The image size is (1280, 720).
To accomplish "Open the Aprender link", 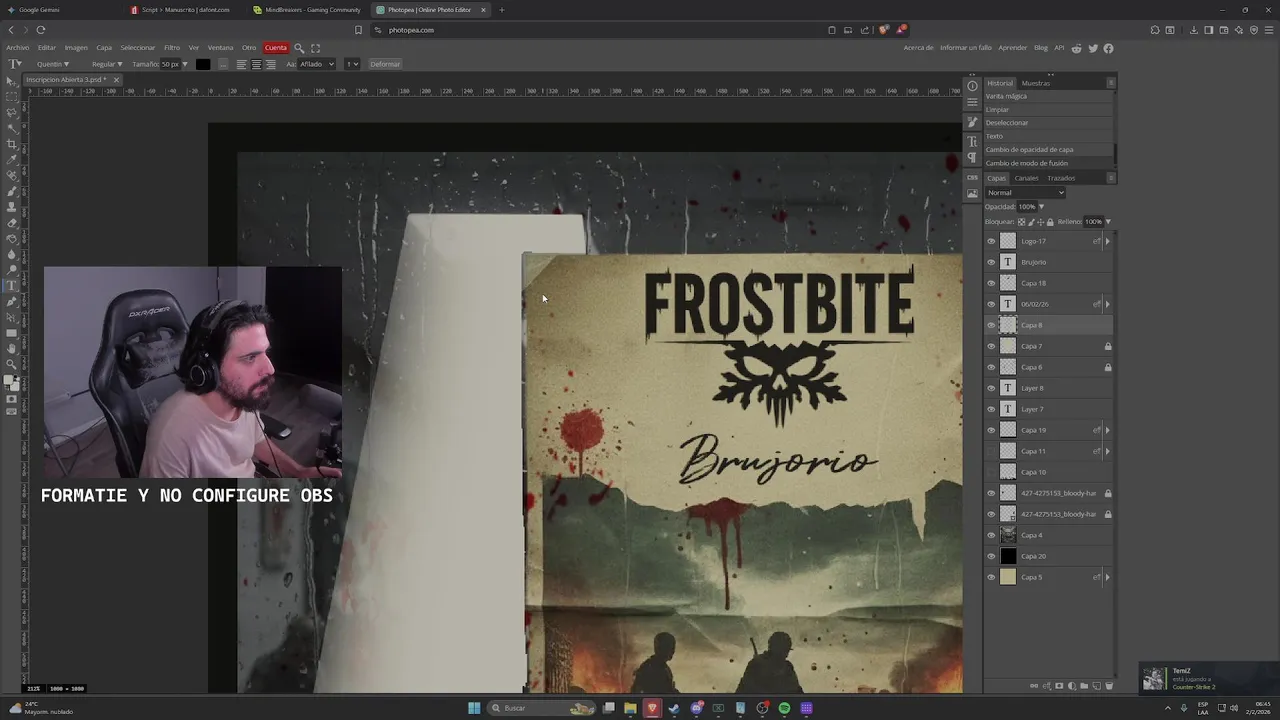I will coord(1013,48).
